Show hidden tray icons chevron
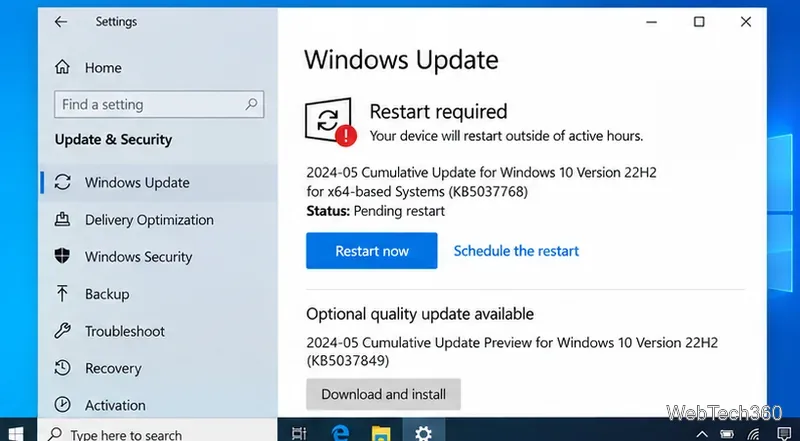 (x=703, y=435)
